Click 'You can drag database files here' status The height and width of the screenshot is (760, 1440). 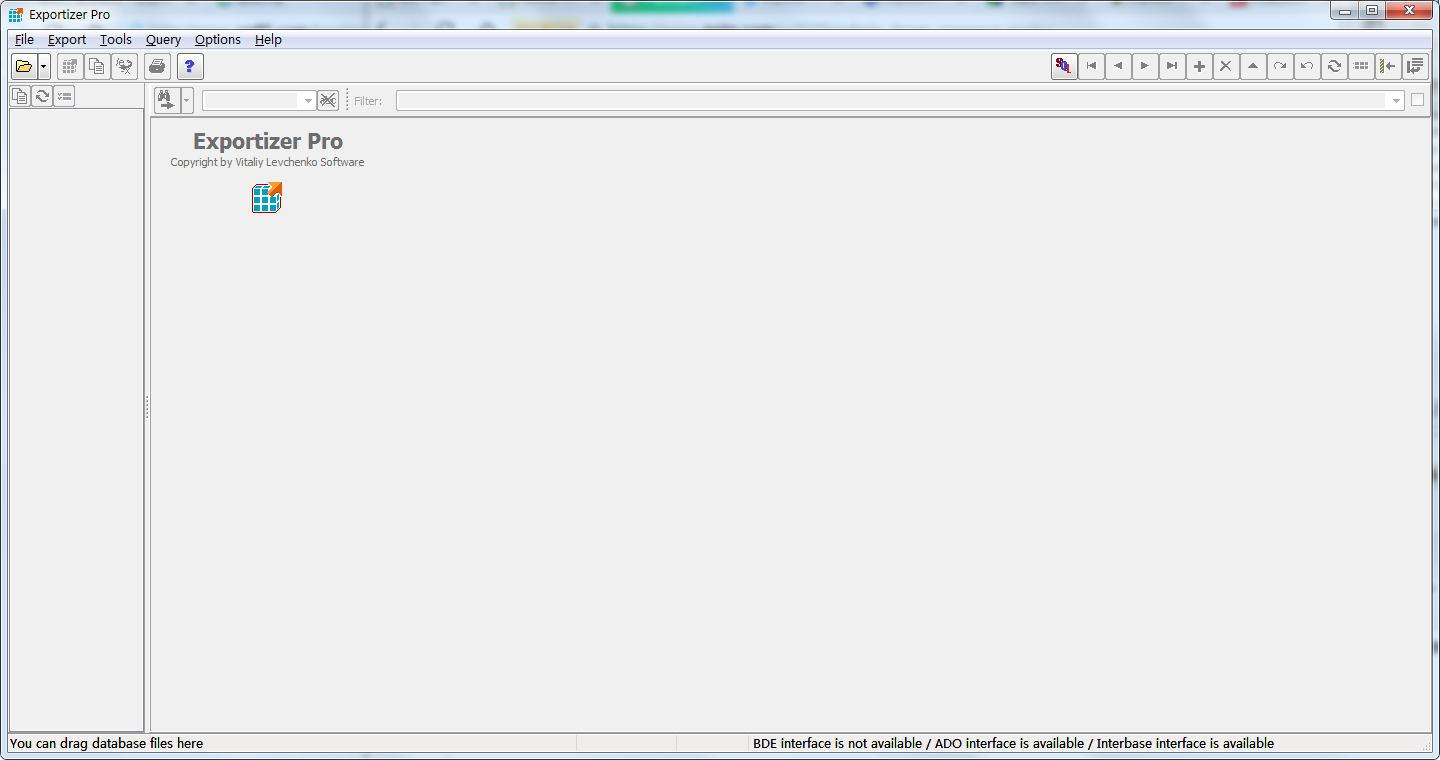pyautogui.click(x=106, y=743)
